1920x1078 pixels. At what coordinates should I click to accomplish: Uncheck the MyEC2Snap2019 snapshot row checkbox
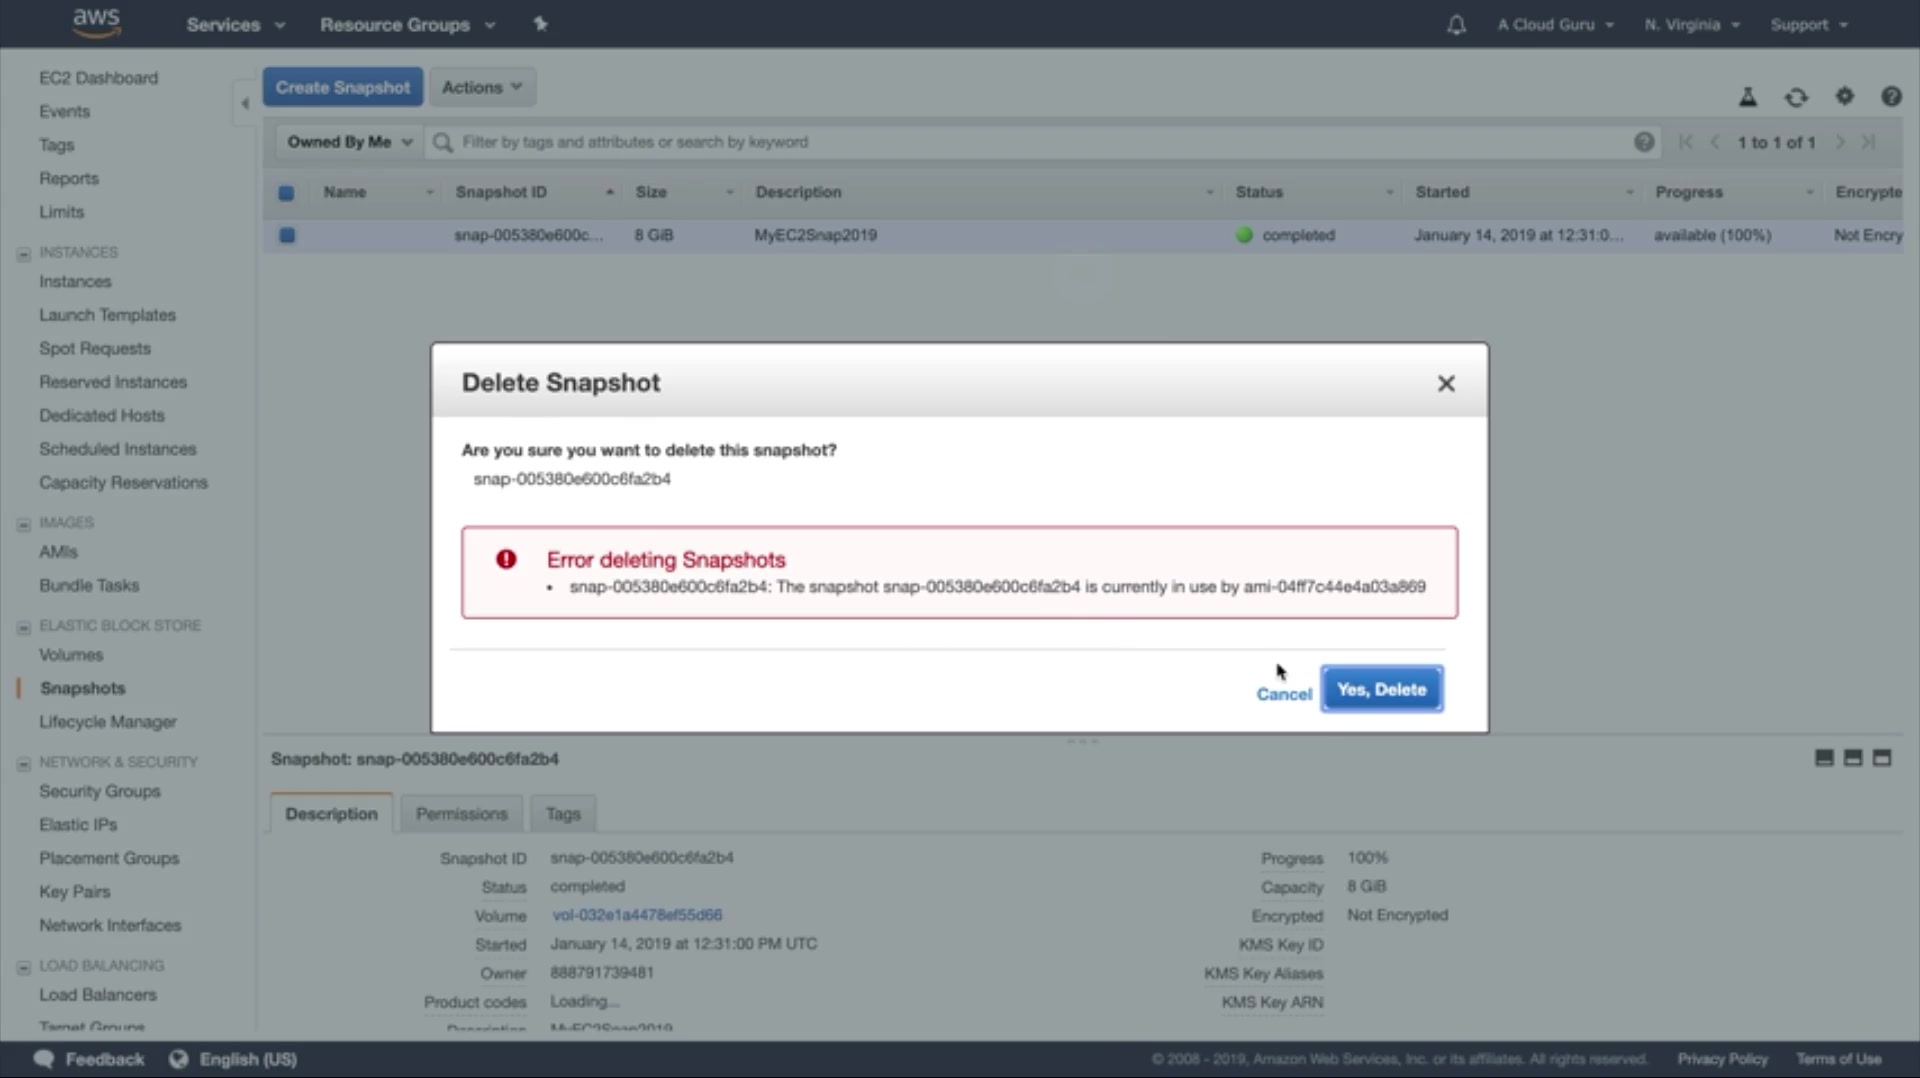point(287,235)
